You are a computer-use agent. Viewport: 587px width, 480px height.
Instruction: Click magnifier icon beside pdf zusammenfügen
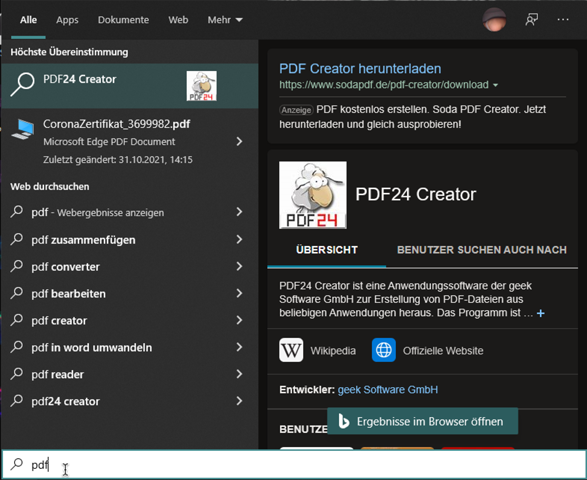[16, 239]
